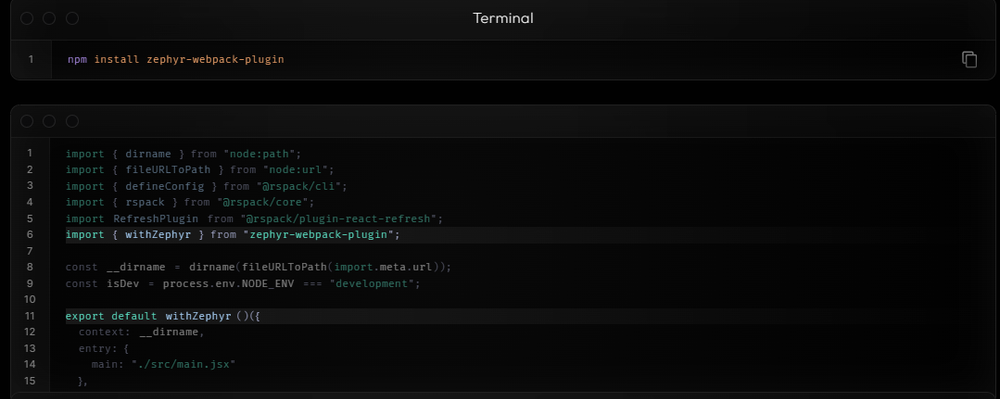Click highlighted line 6 withZephyr import
The image size is (1000, 399).
pos(233,235)
